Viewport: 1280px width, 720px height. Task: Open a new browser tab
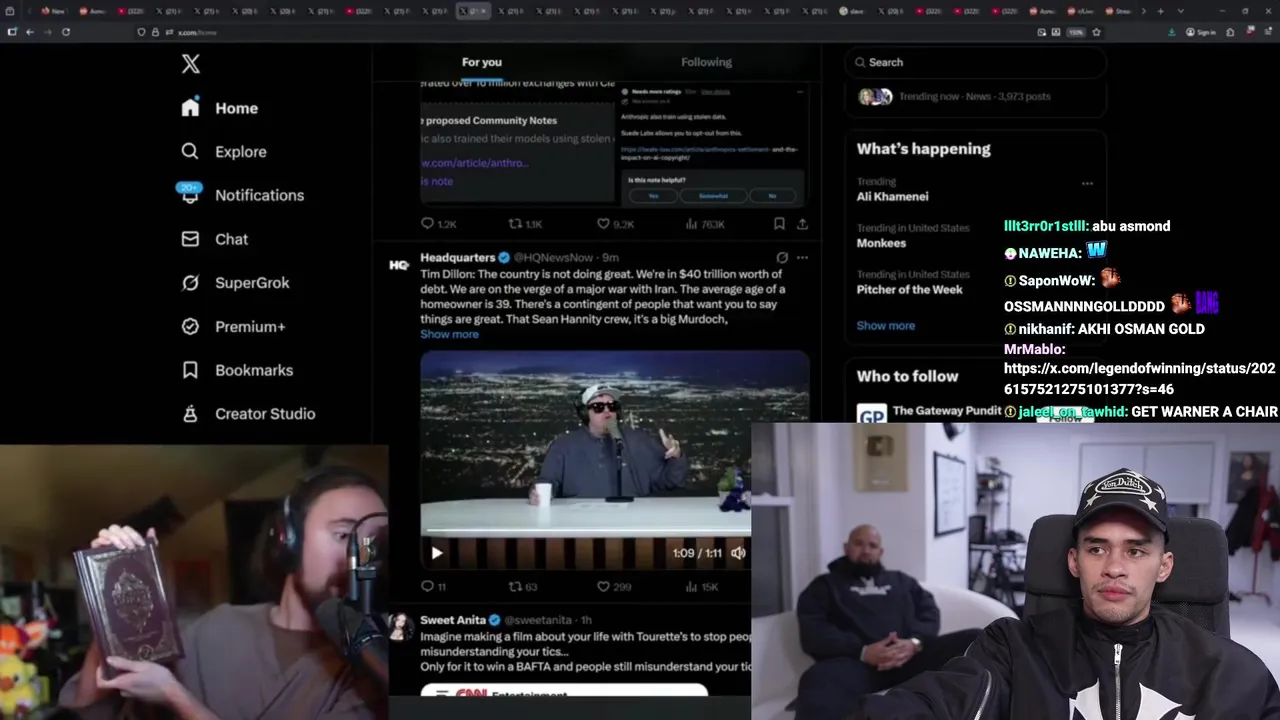[x=1160, y=11]
